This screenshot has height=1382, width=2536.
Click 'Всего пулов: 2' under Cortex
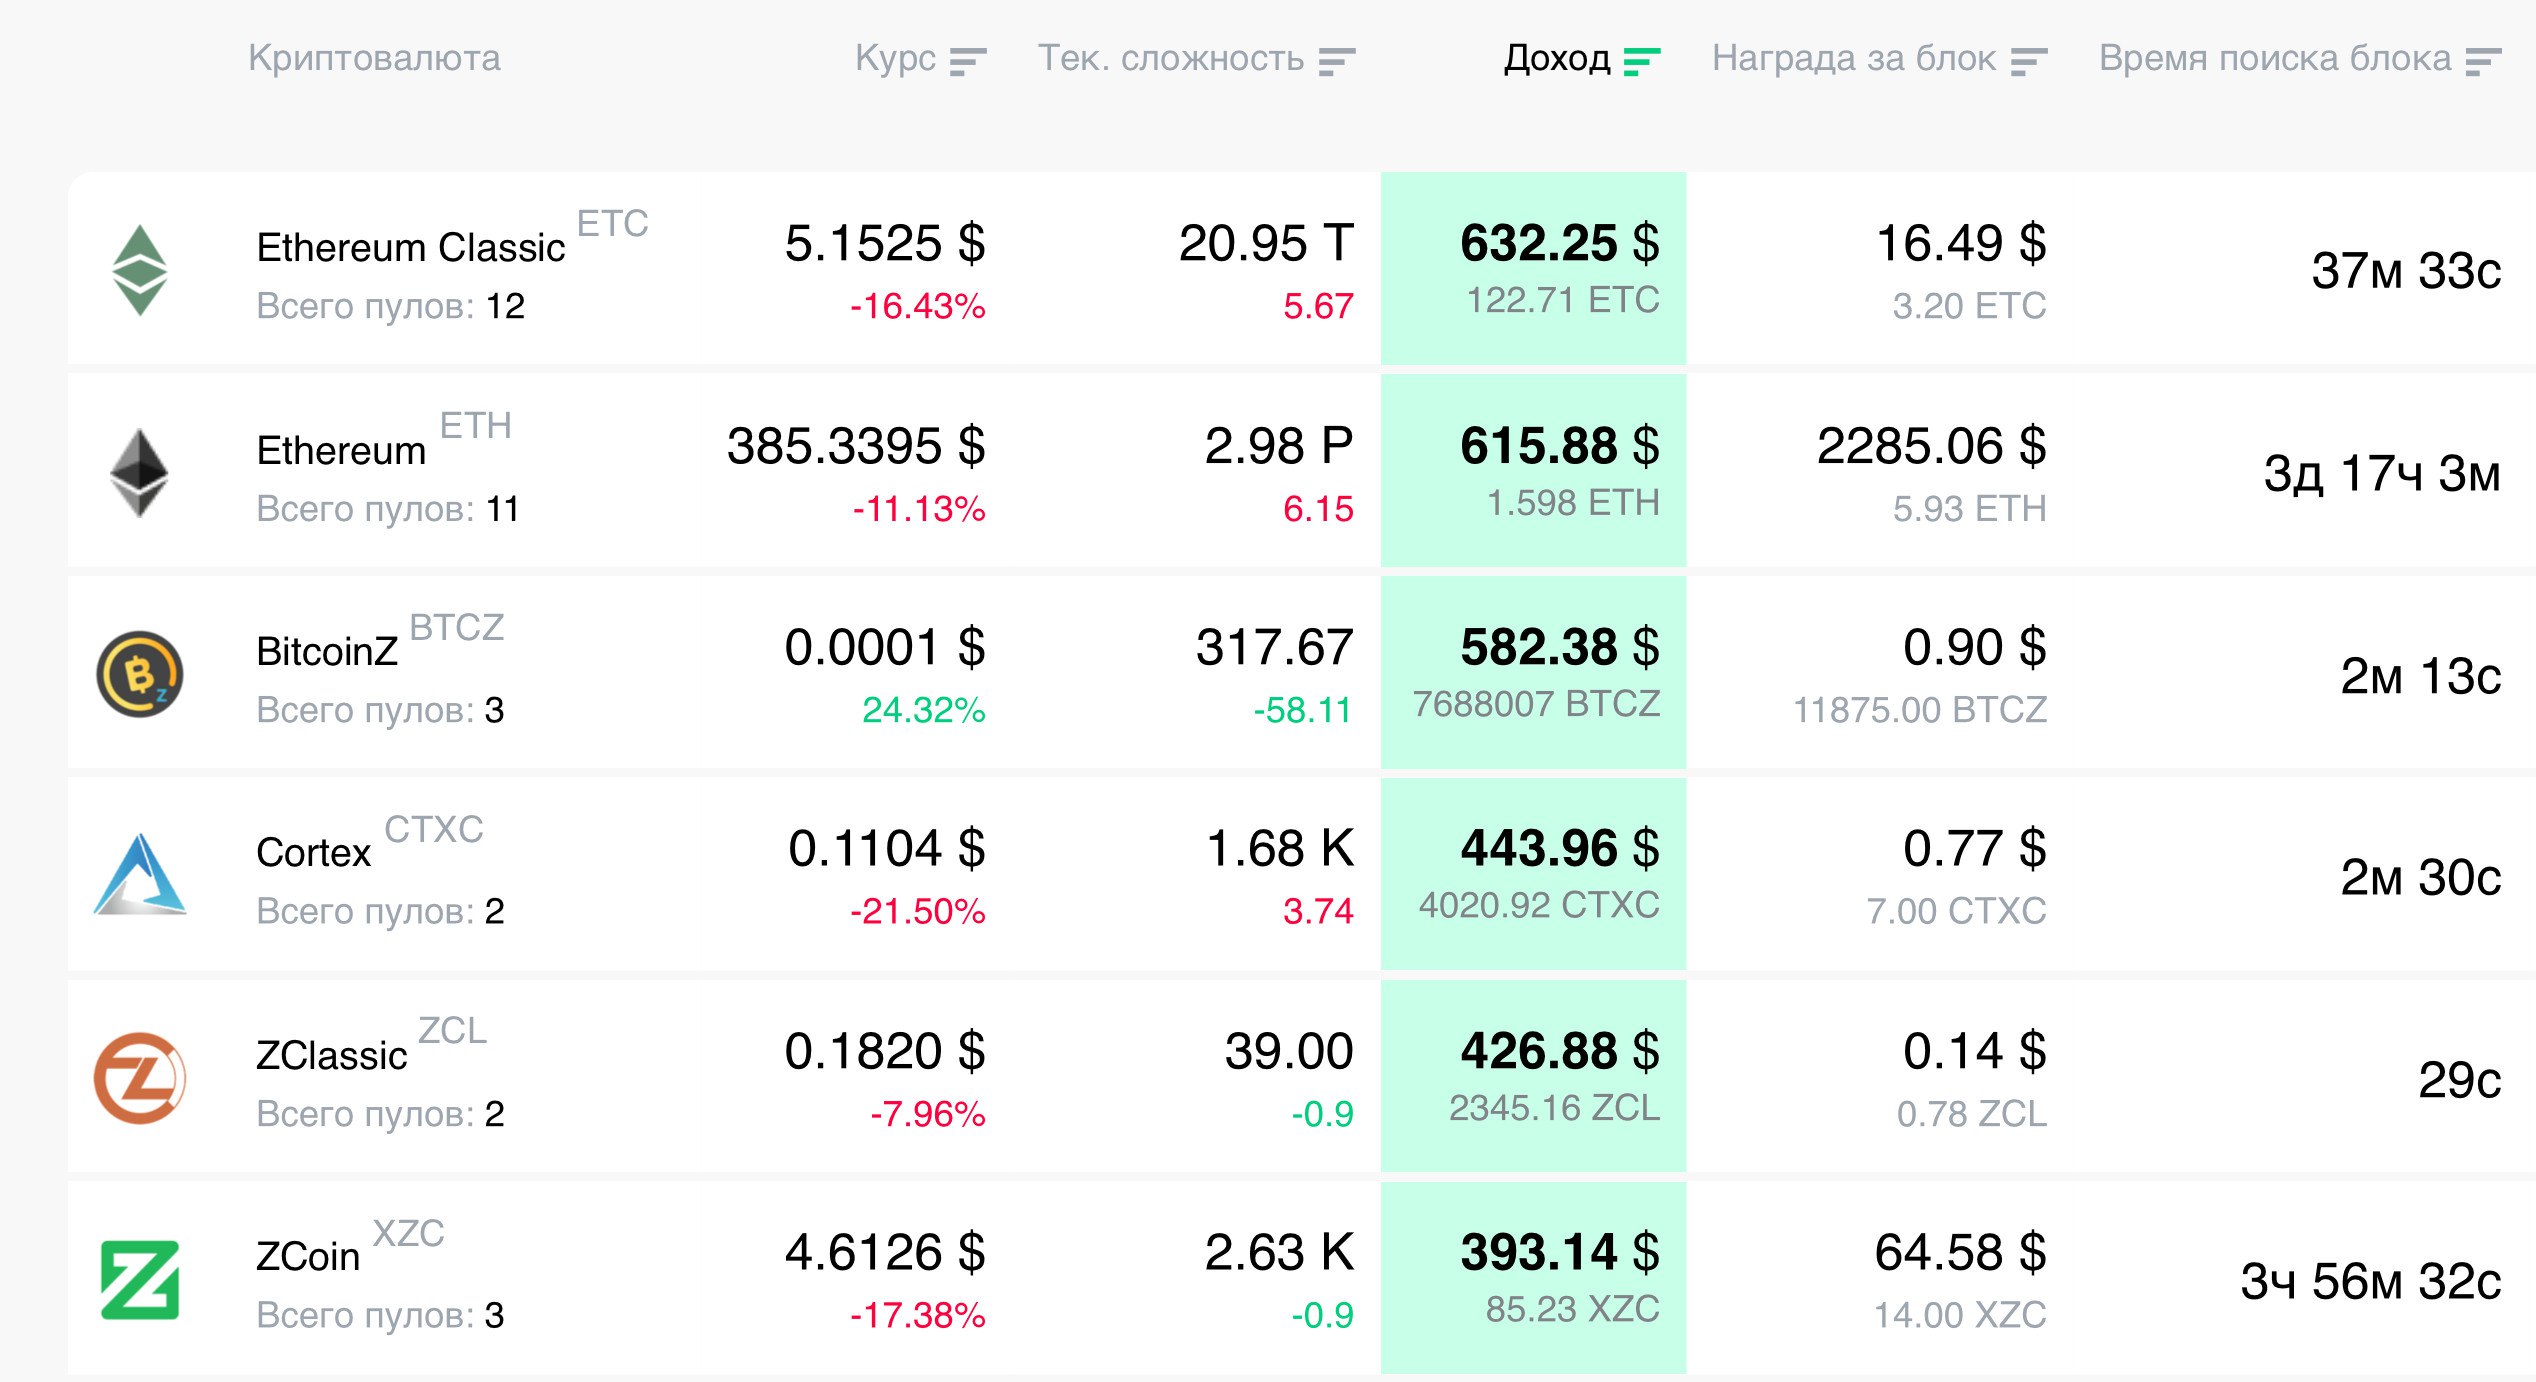tap(380, 911)
